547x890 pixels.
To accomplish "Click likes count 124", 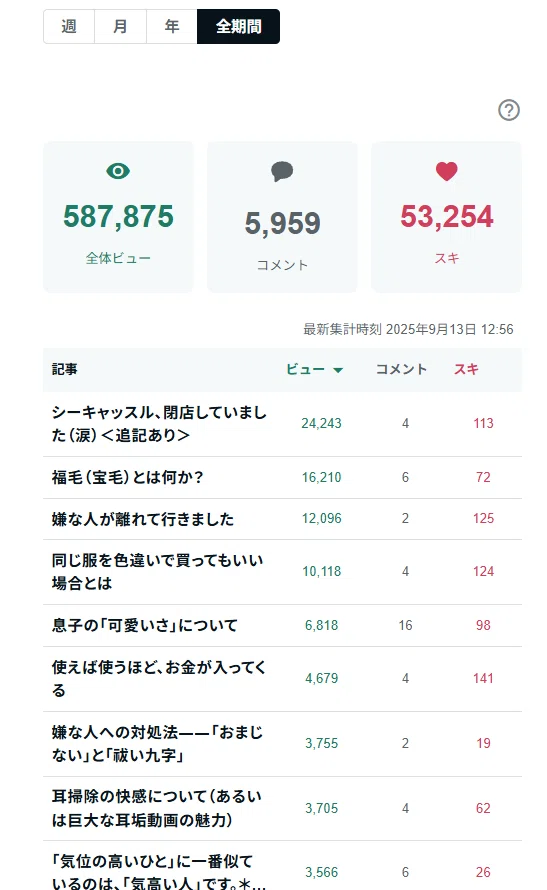I will pyautogui.click(x=483, y=572).
